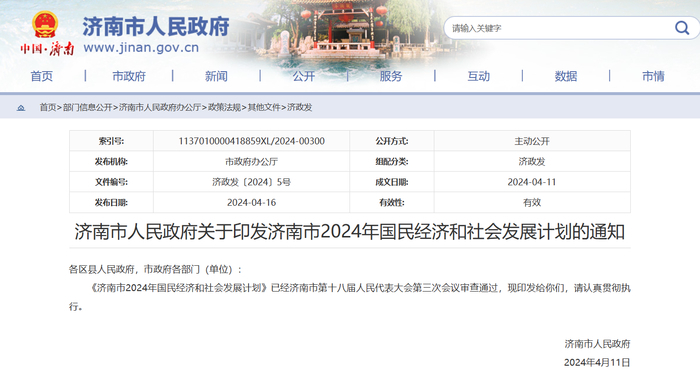700x373 pixels.
Task: Click the 文件编号 label cell
Action: tap(111, 182)
